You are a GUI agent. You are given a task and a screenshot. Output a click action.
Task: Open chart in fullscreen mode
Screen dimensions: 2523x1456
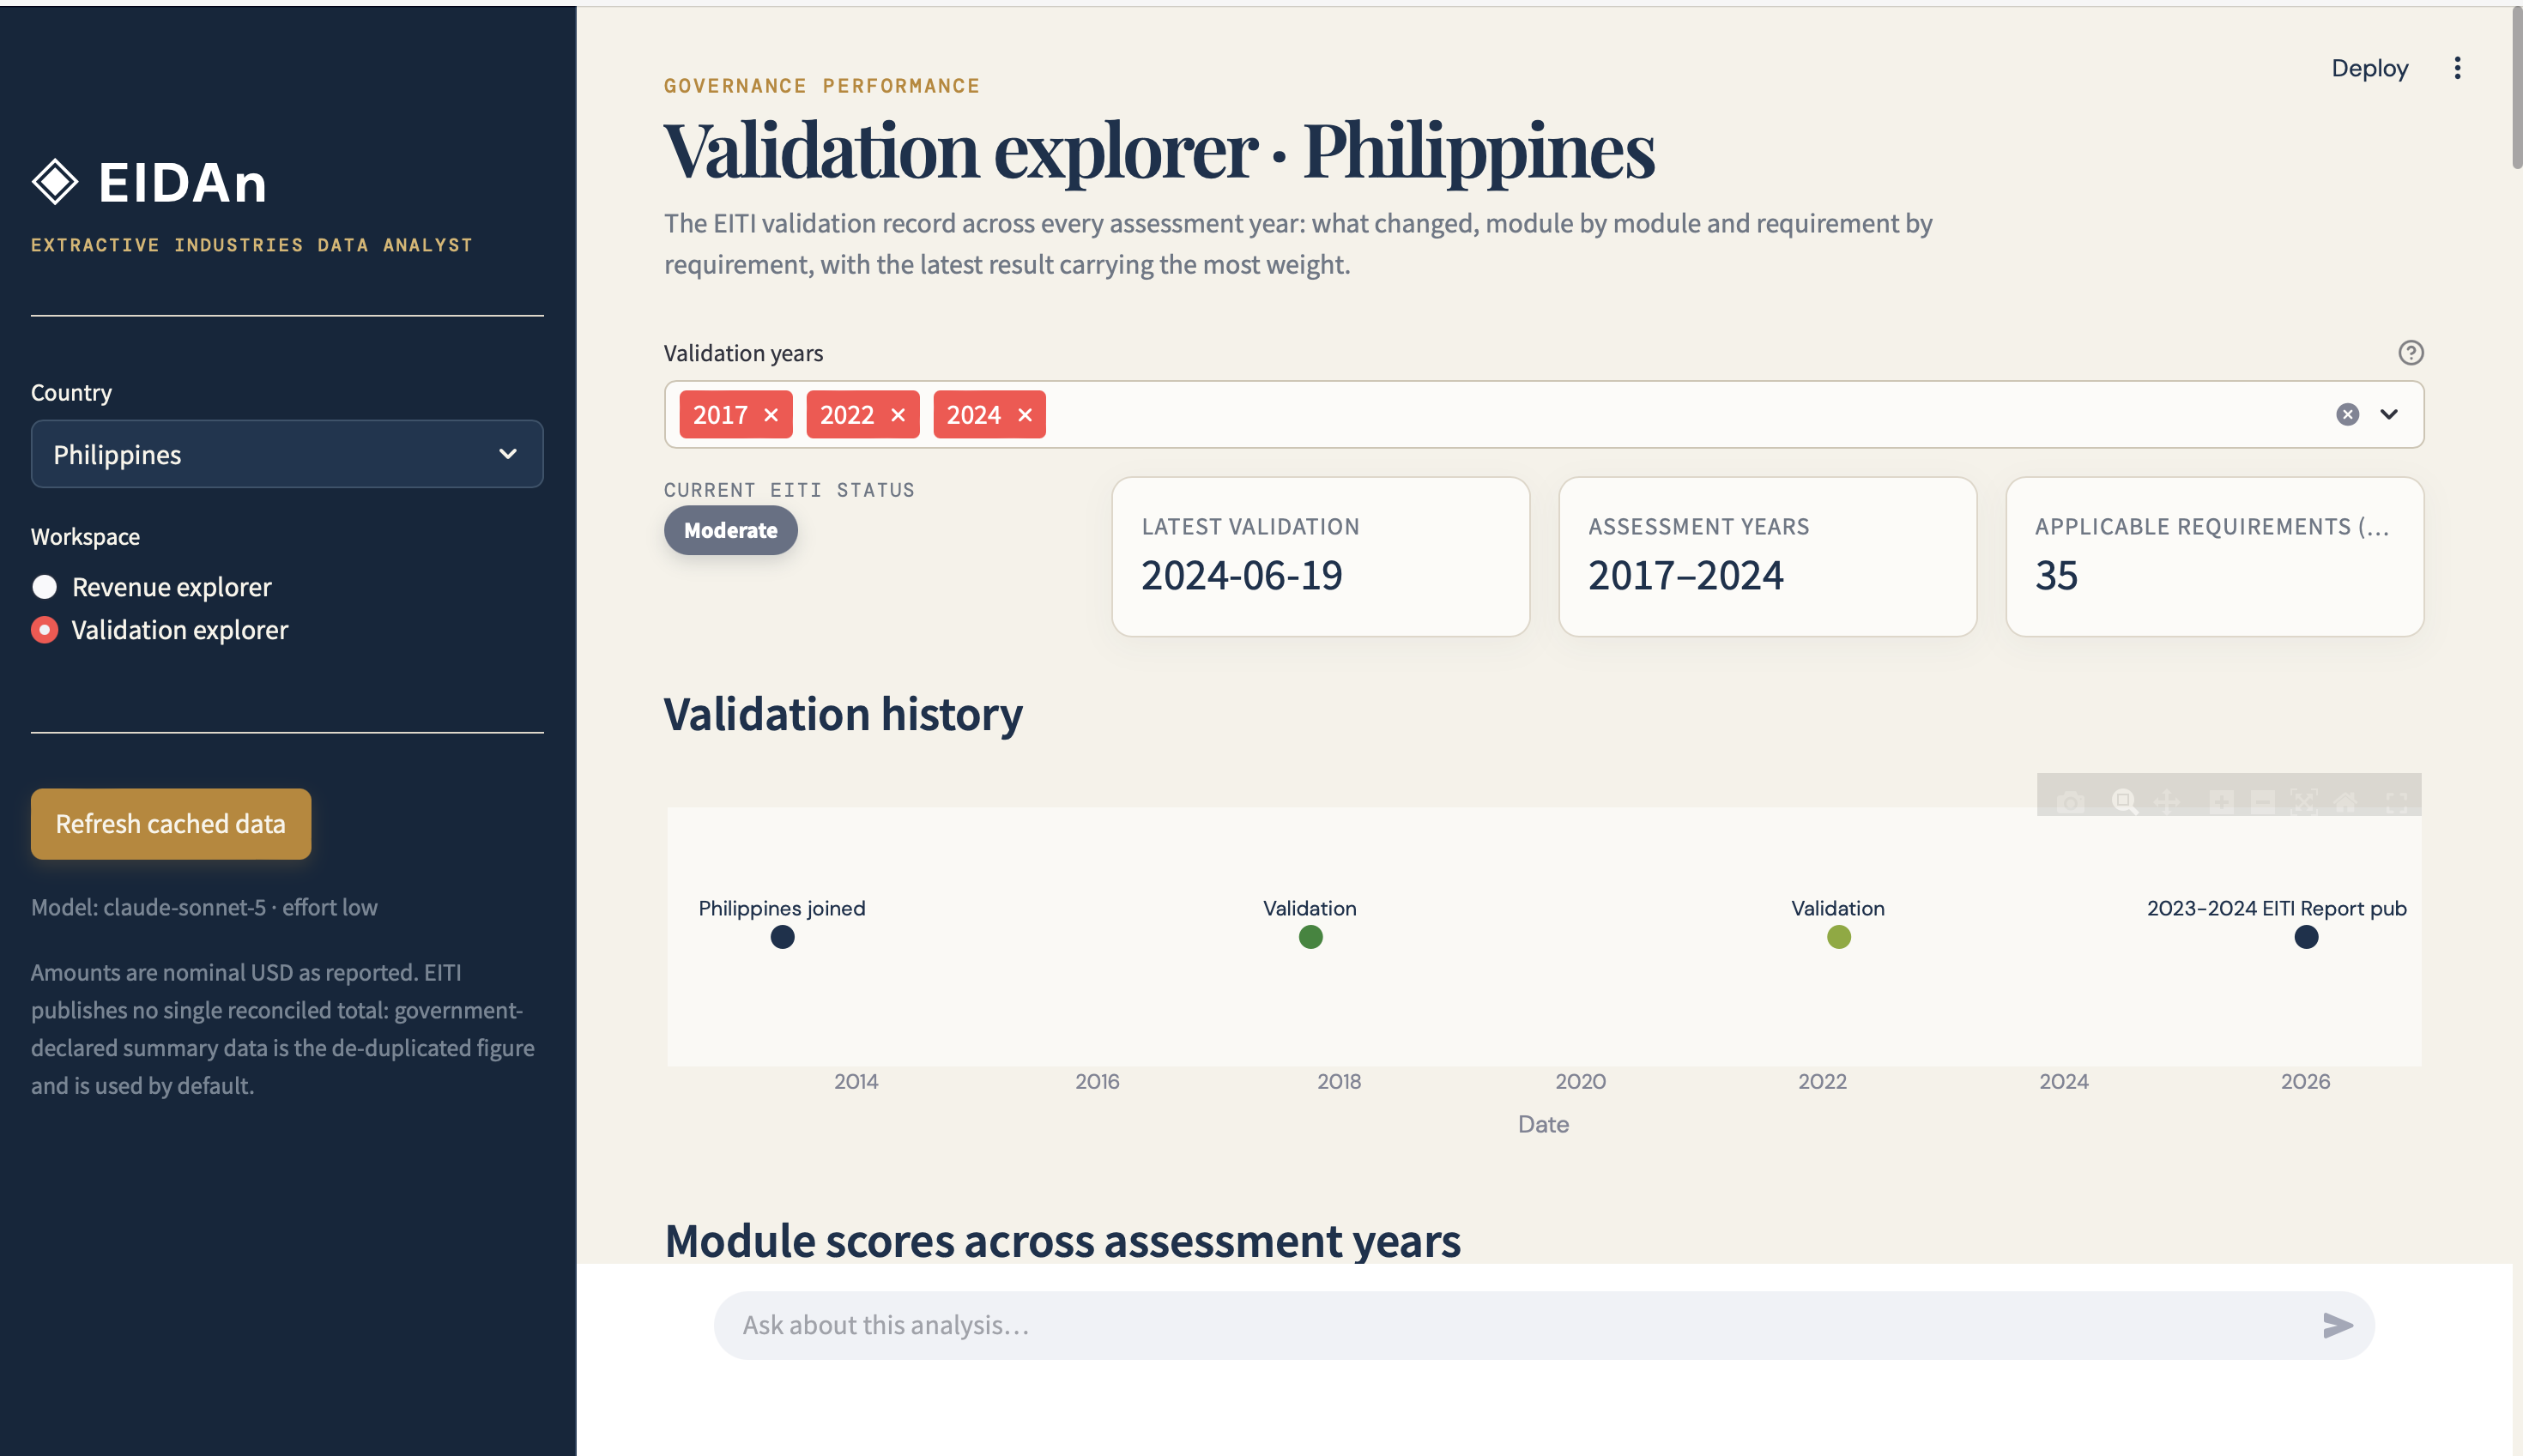[2397, 801]
